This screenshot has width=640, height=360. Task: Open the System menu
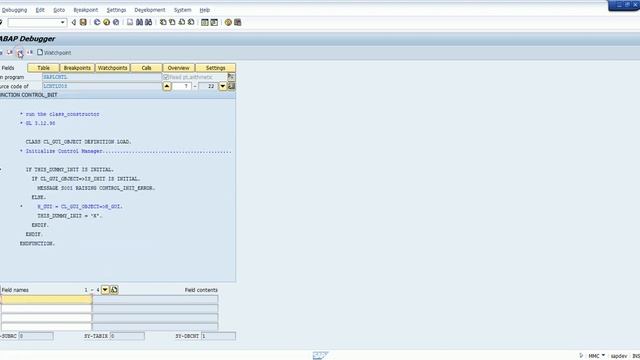click(x=182, y=10)
